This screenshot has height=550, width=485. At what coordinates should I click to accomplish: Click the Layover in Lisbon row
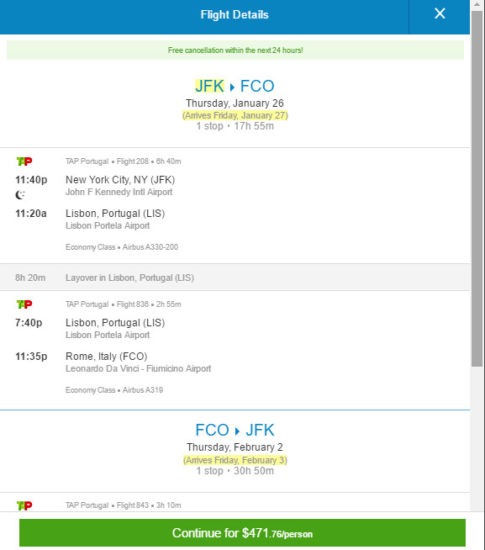coord(235,277)
